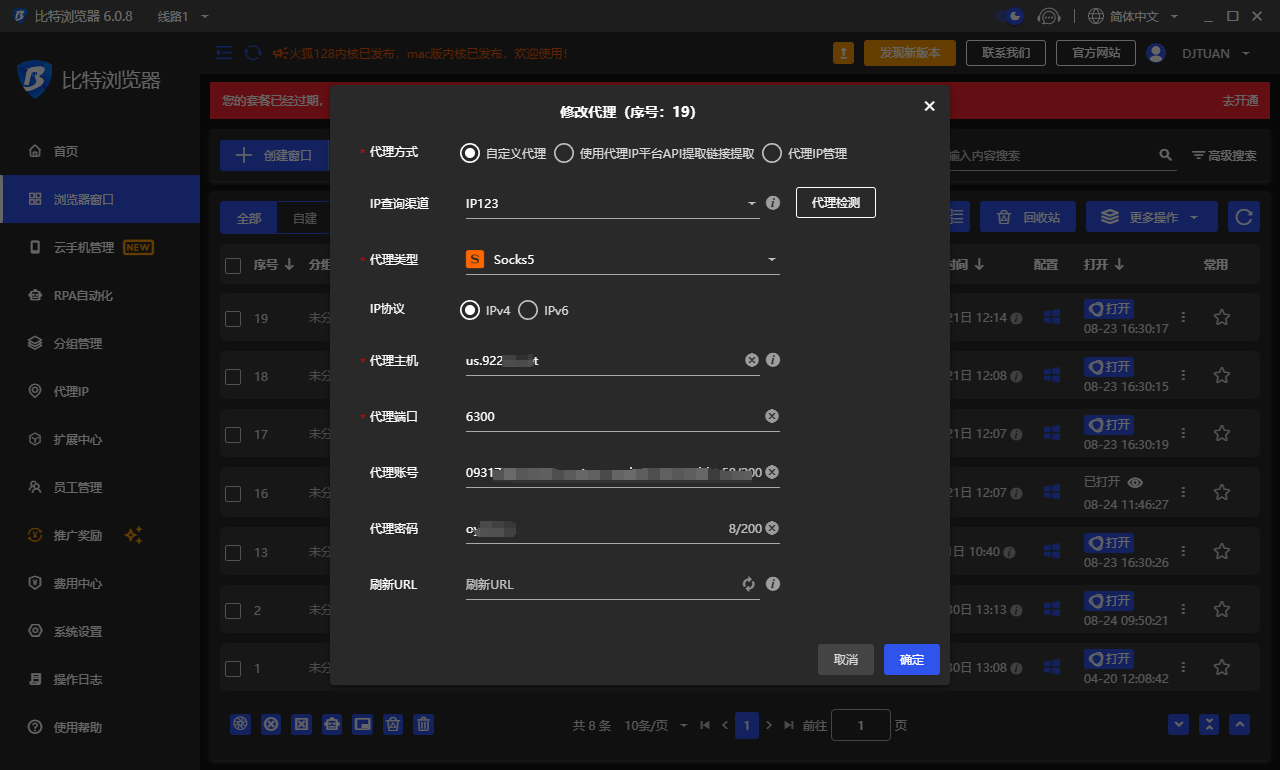Expand the 代理类型 dropdown showing Socks5
Image resolution: width=1280 pixels, height=770 pixels.
click(622, 260)
